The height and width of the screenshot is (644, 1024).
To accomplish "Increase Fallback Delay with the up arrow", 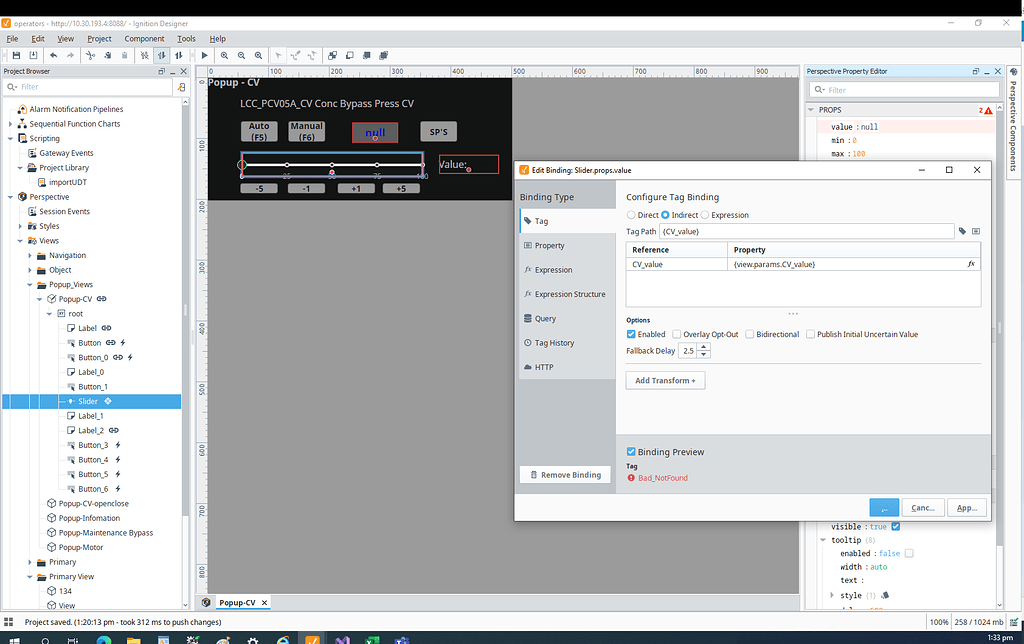I will 703,347.
